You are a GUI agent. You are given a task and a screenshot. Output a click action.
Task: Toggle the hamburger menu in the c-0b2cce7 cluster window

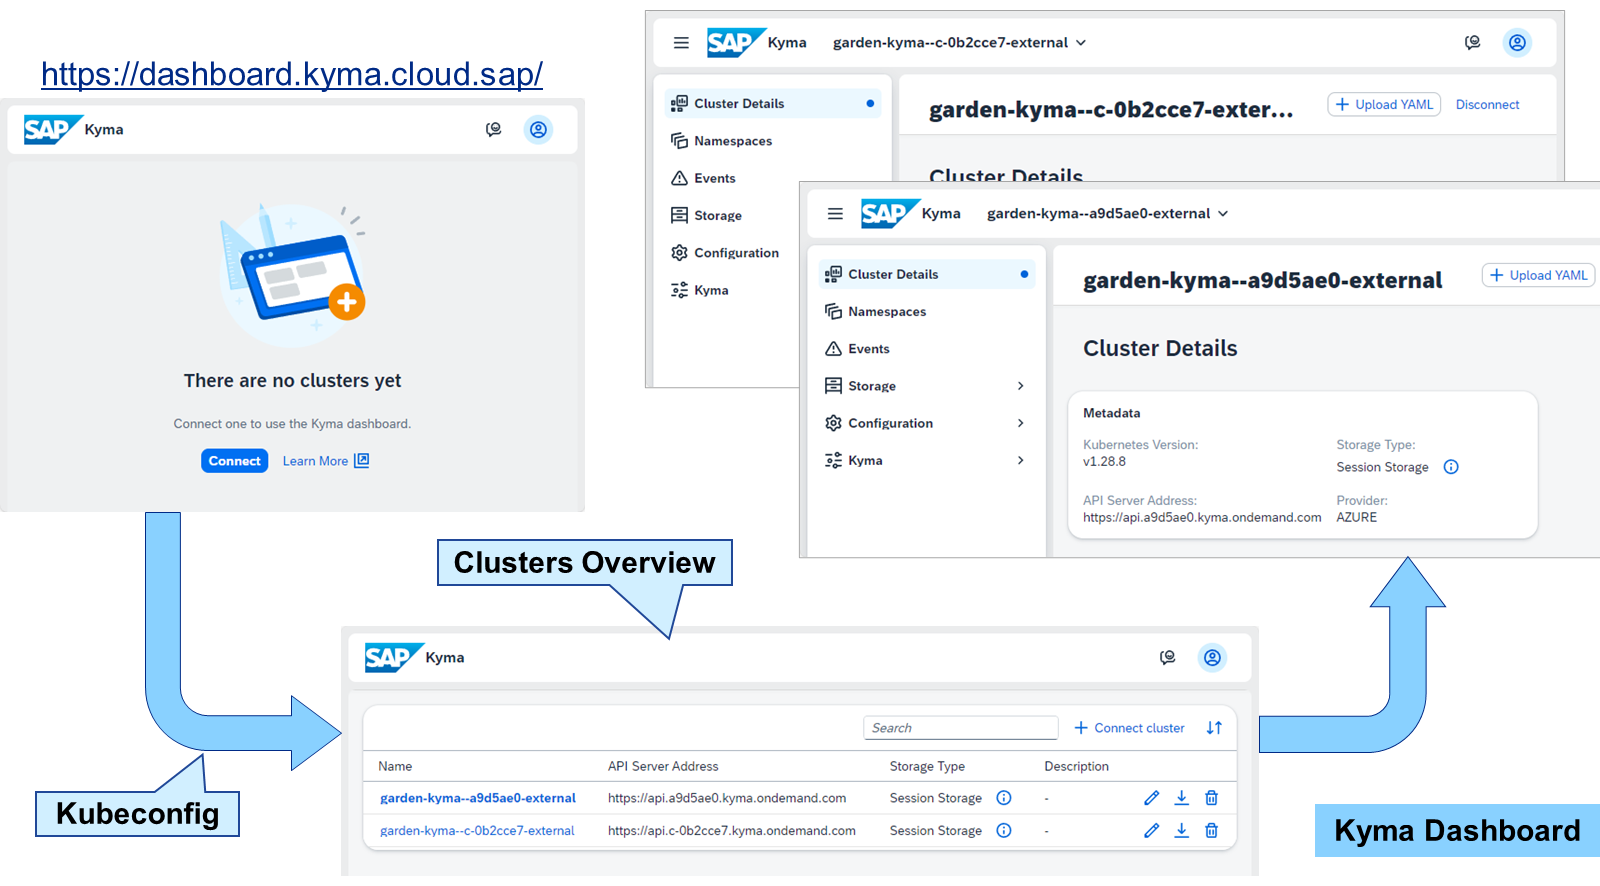[x=681, y=43]
